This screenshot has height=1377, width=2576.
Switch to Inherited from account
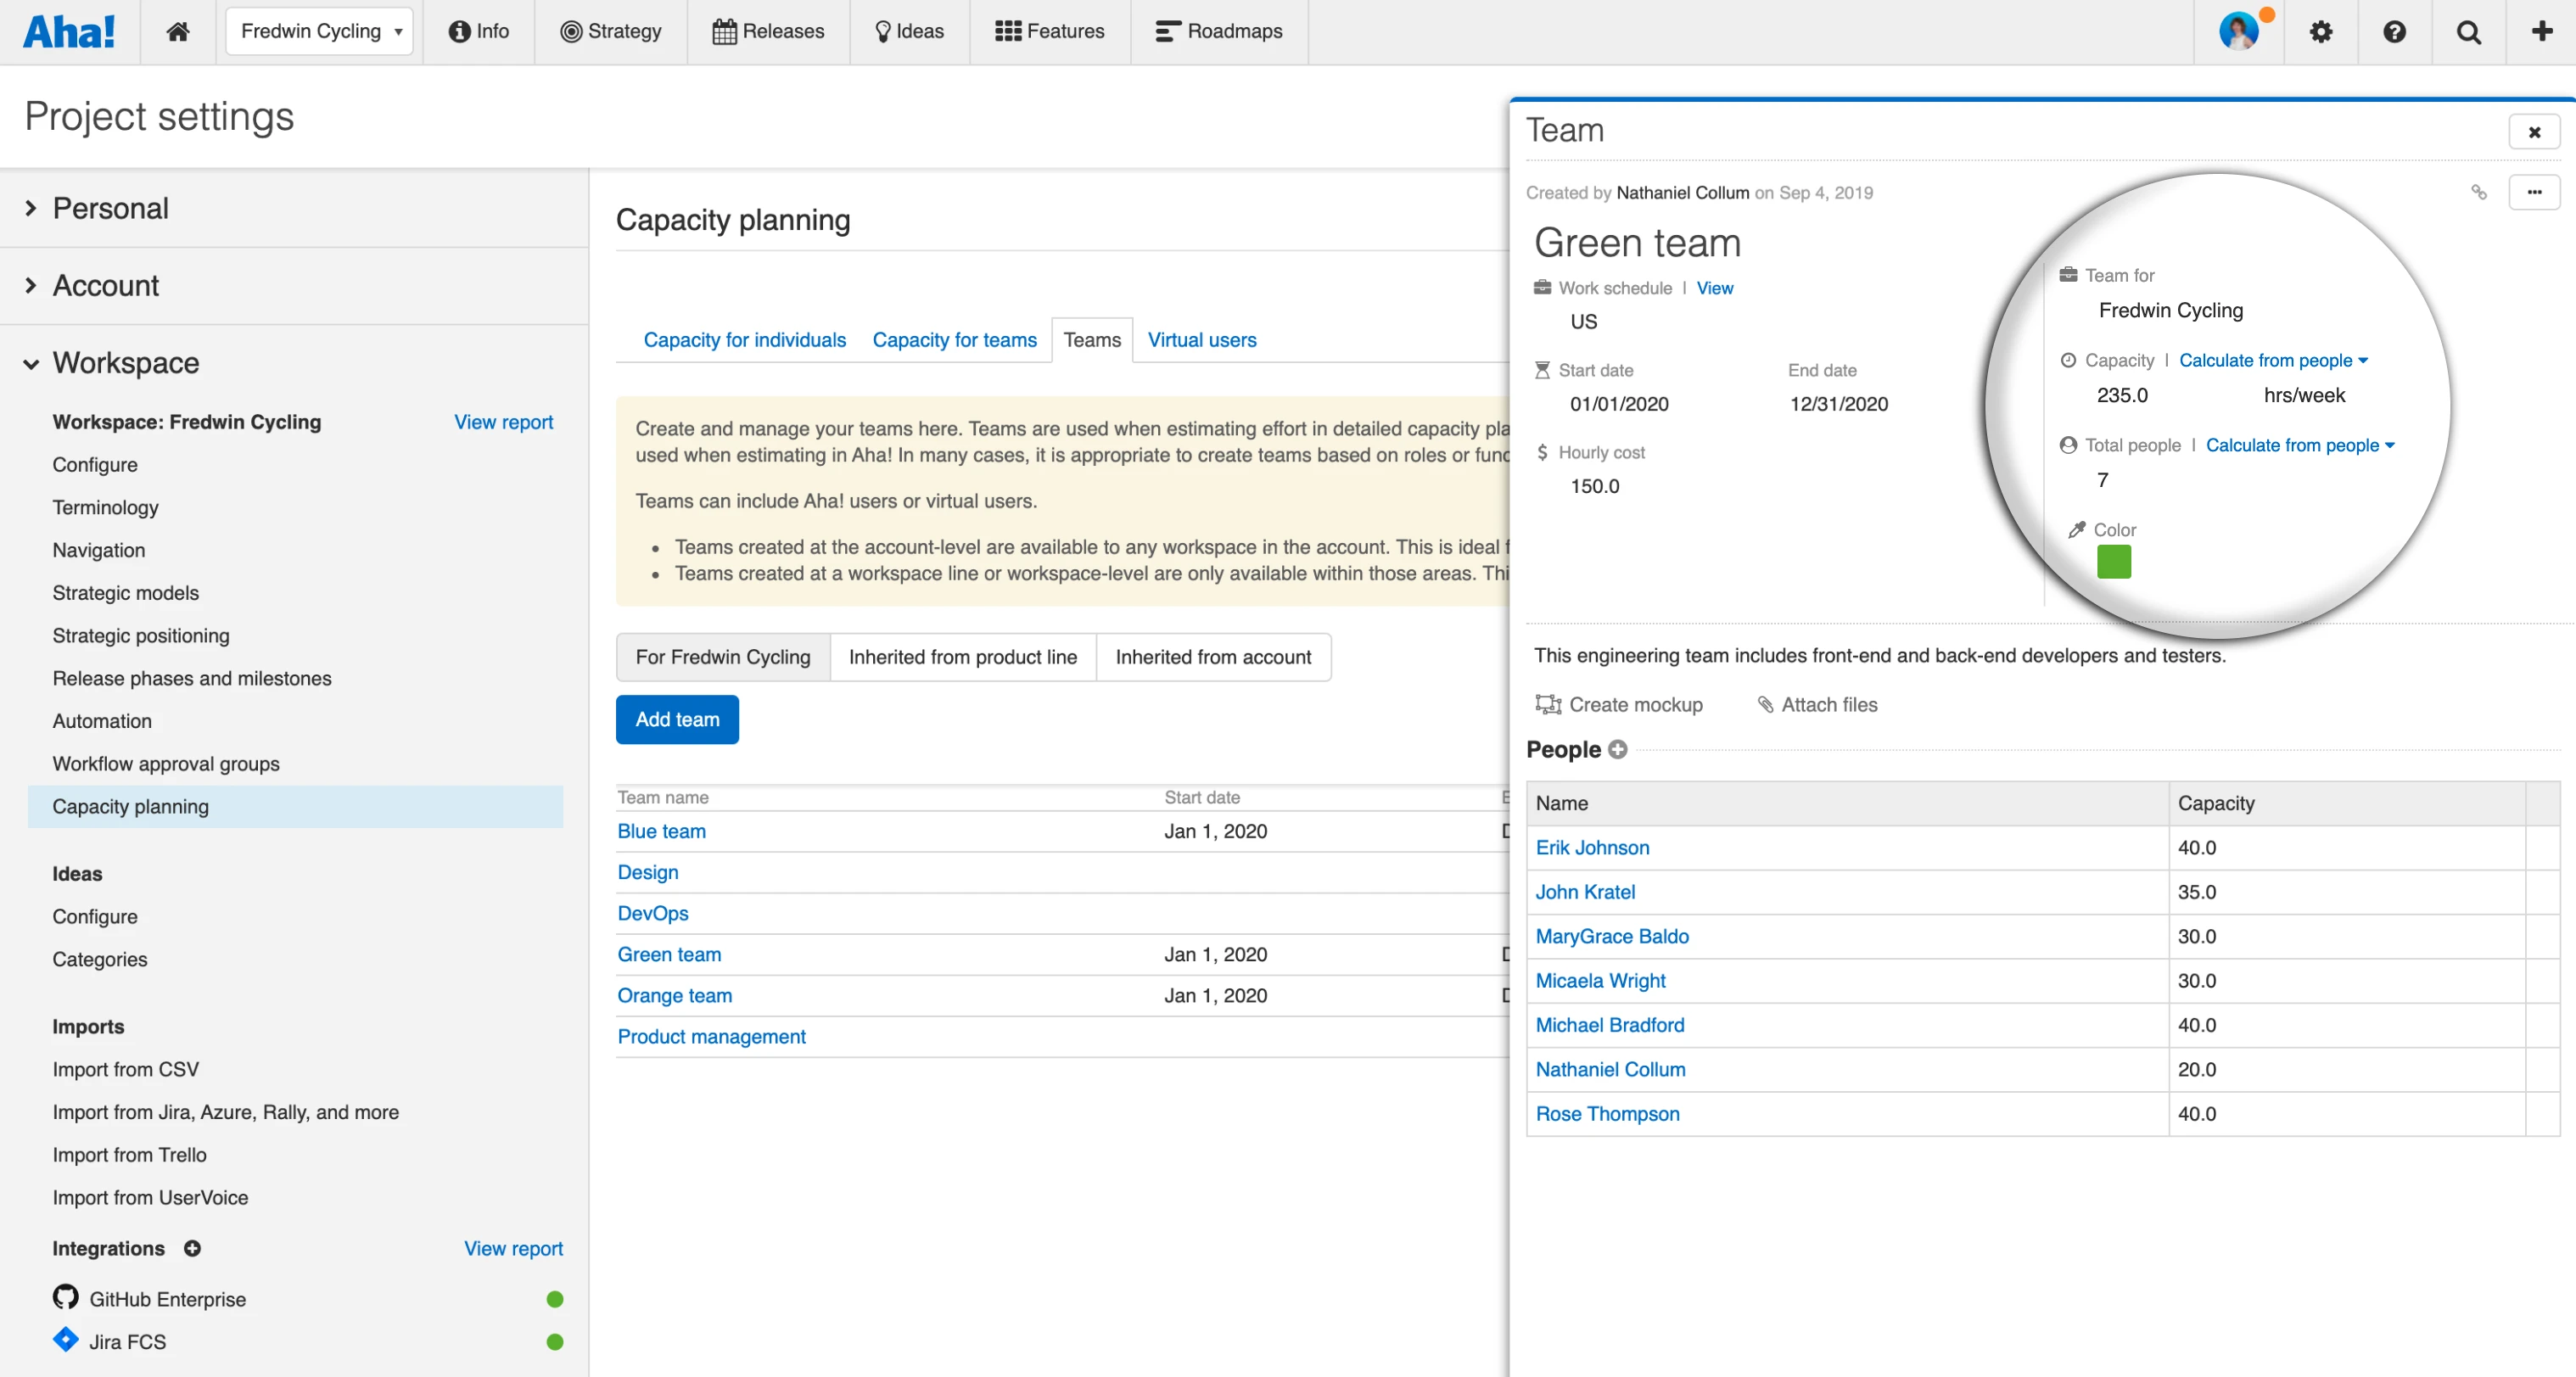[1212, 657]
